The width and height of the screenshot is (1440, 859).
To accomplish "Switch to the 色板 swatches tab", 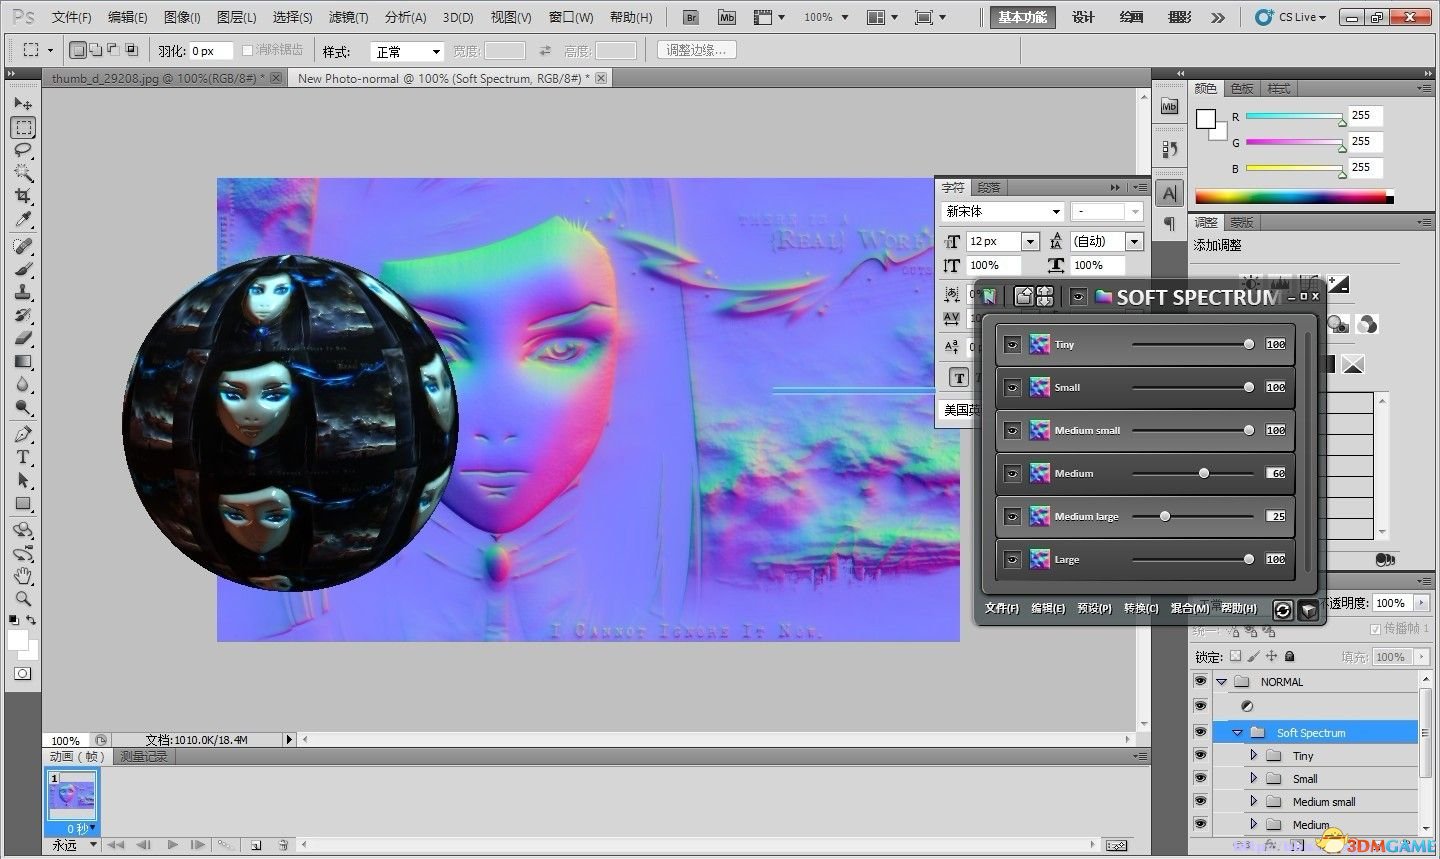I will point(1241,88).
